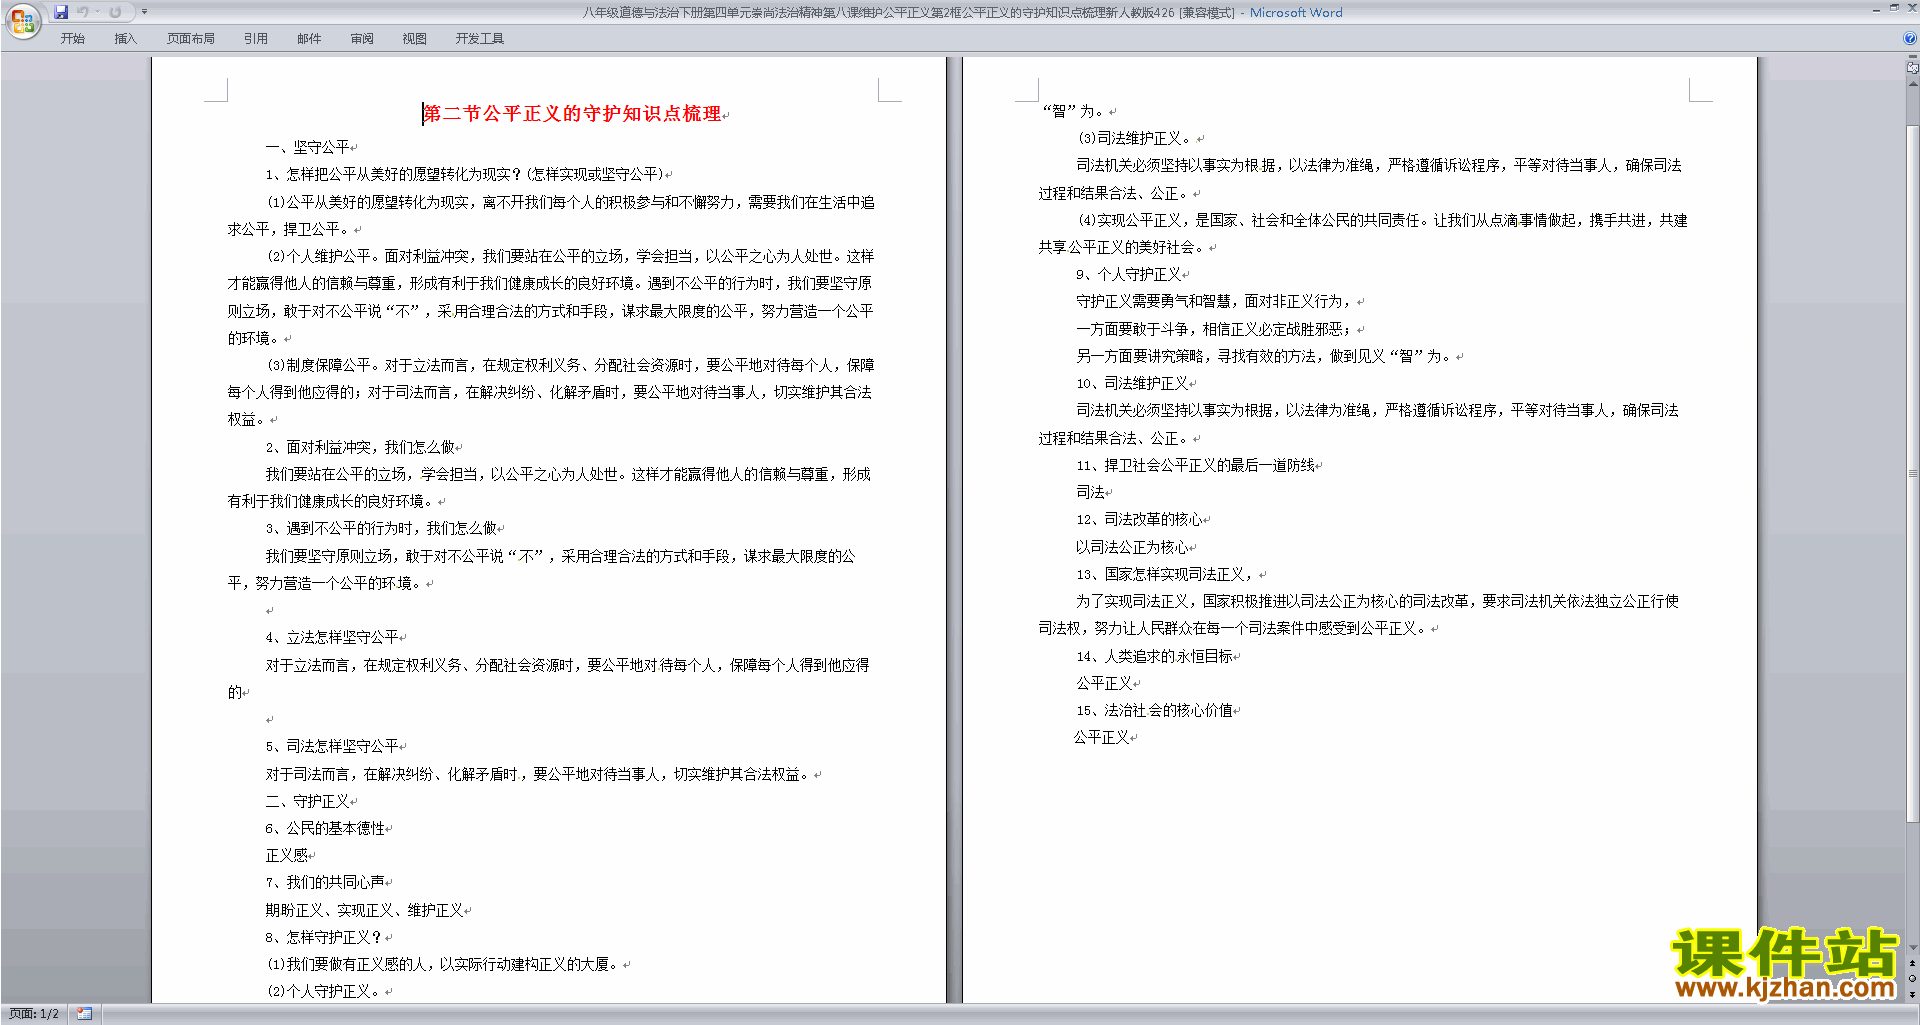Restore down the Word window
Screen dimensions: 1920x1025
point(1894,8)
